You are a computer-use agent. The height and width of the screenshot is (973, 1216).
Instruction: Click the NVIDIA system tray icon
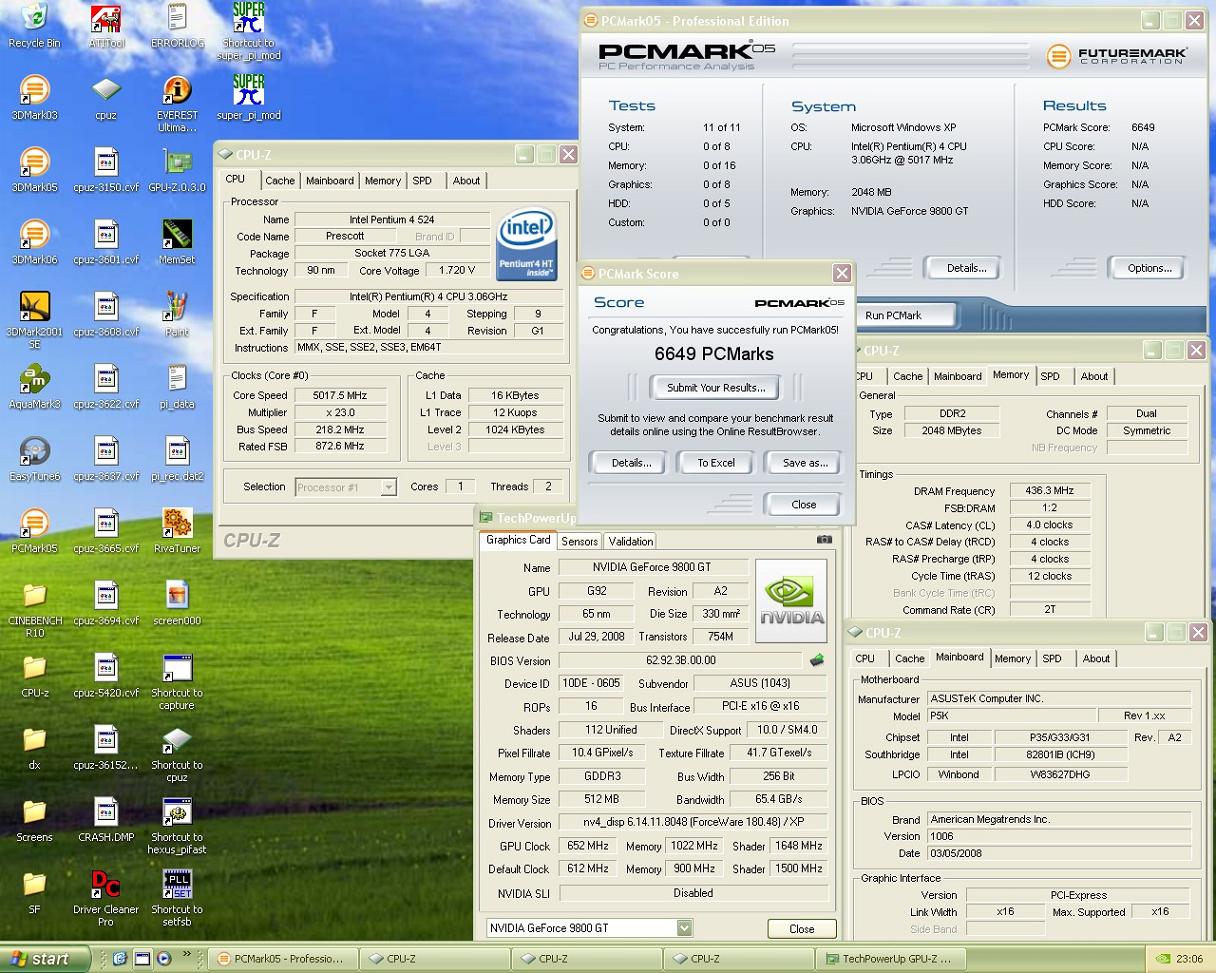click(1161, 959)
